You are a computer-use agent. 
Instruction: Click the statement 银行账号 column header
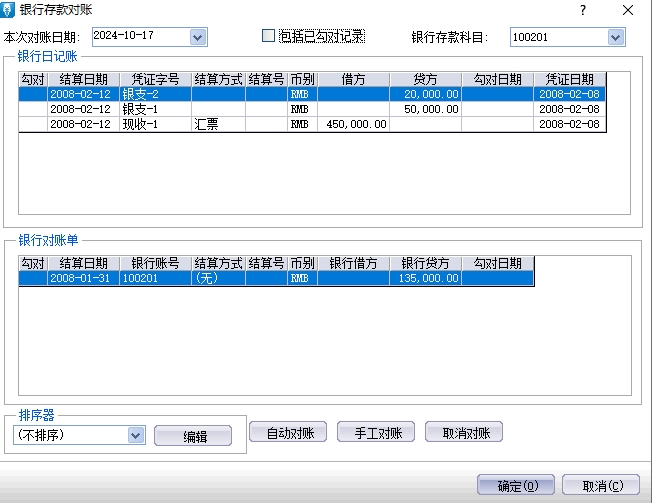[155, 264]
